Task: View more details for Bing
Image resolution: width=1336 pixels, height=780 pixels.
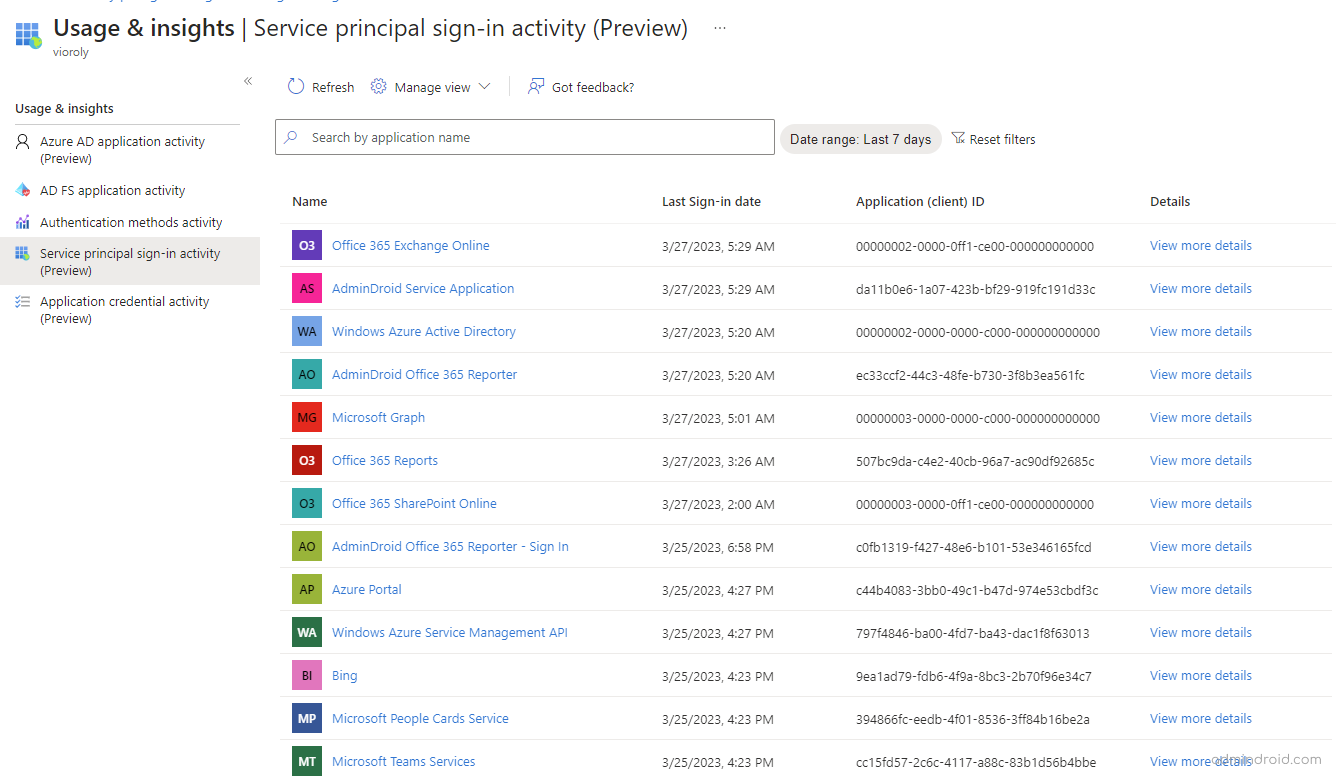Action: pos(1201,675)
